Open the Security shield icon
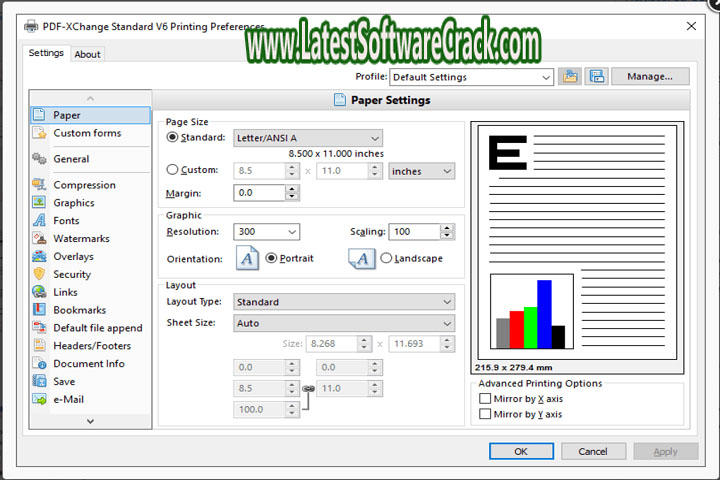Image resolution: width=720 pixels, height=480 pixels. point(39,274)
